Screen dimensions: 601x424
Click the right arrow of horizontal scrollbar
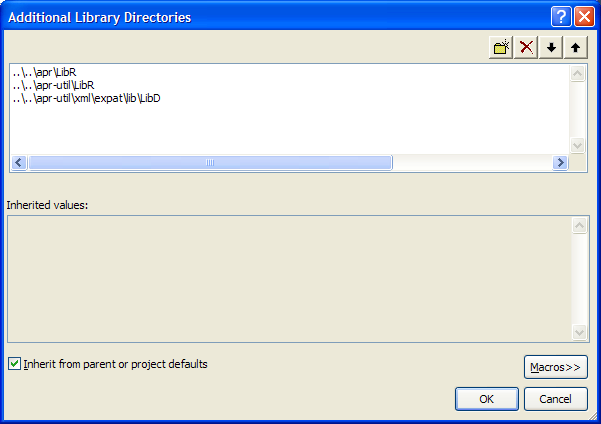560,163
